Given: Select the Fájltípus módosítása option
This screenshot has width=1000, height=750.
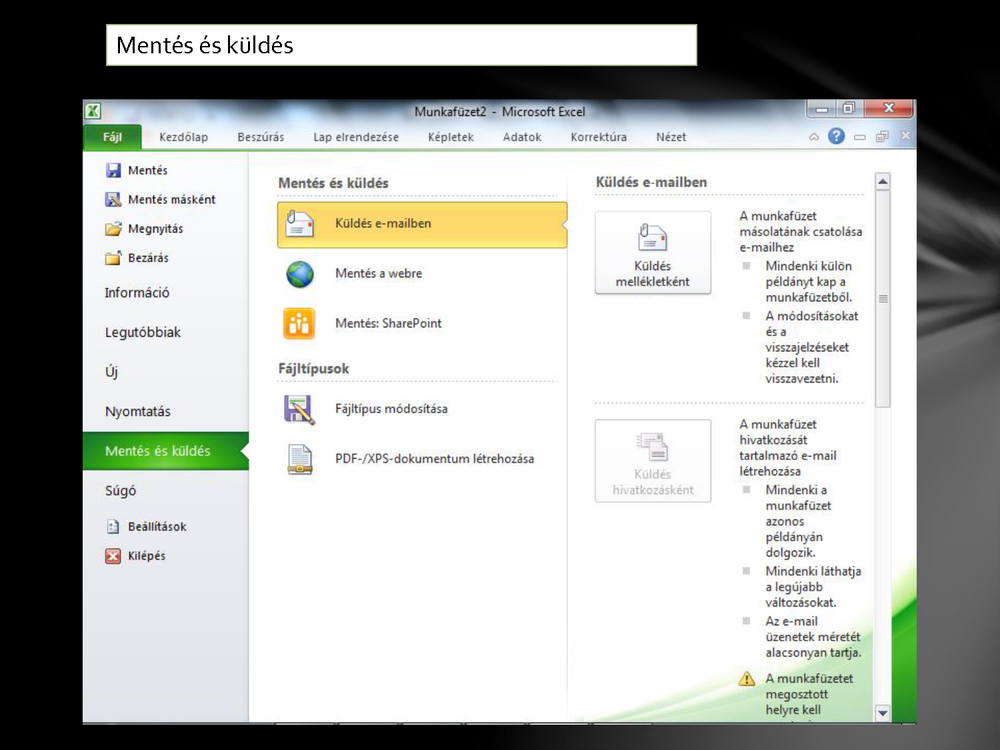Looking at the screenshot, I should click(422, 409).
